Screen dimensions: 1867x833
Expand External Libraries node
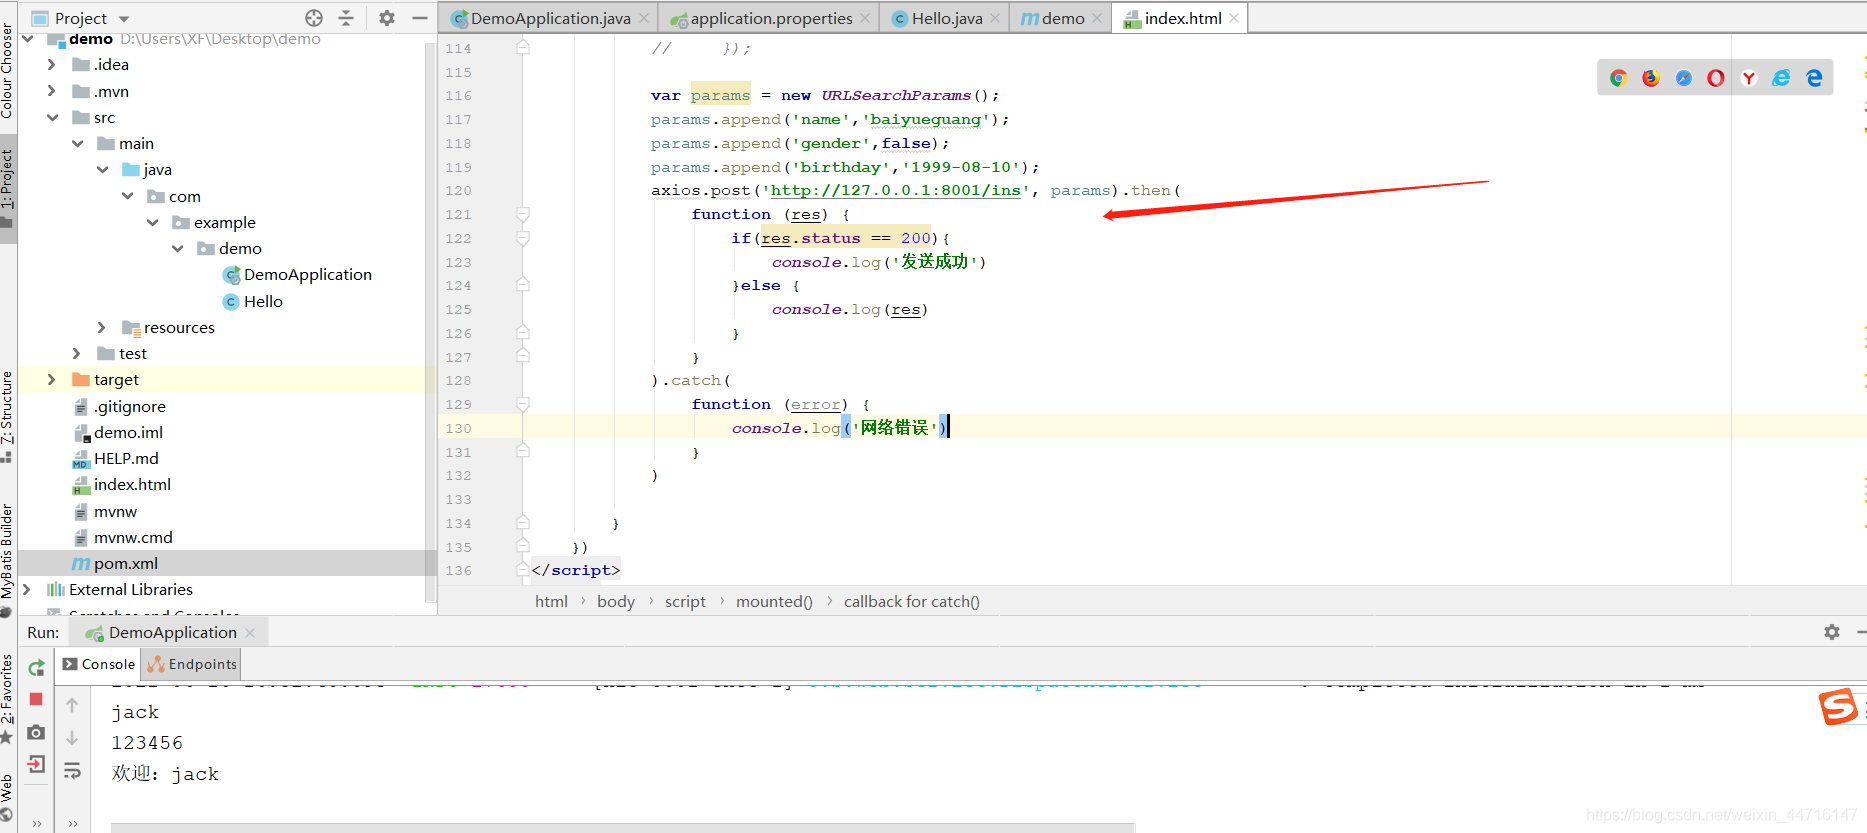click(x=26, y=589)
